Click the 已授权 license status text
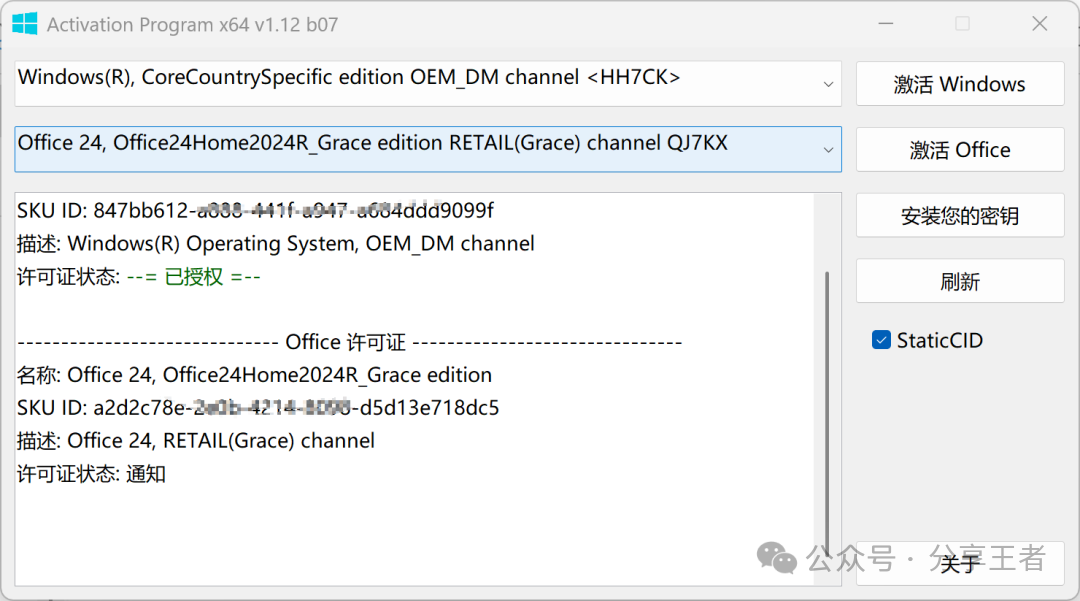 tap(194, 277)
